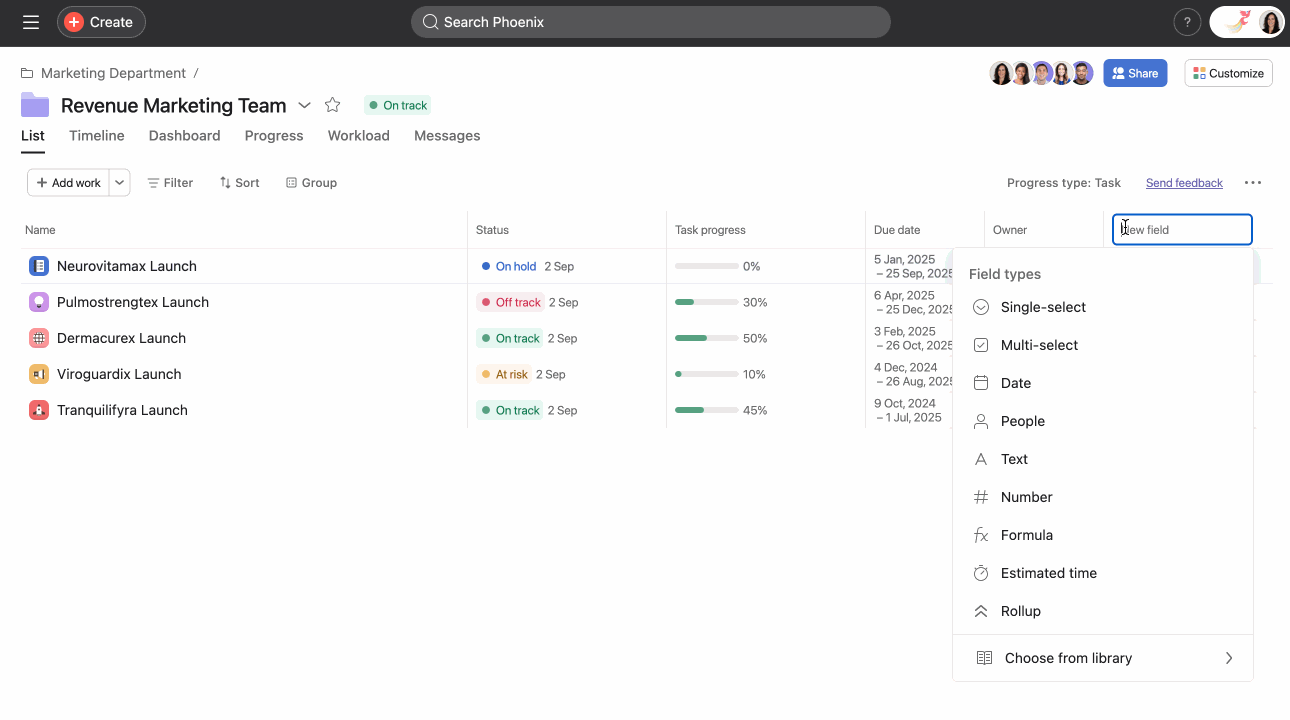1290x720 pixels.
Task: Open the three-dot more options menu
Action: point(1253,182)
